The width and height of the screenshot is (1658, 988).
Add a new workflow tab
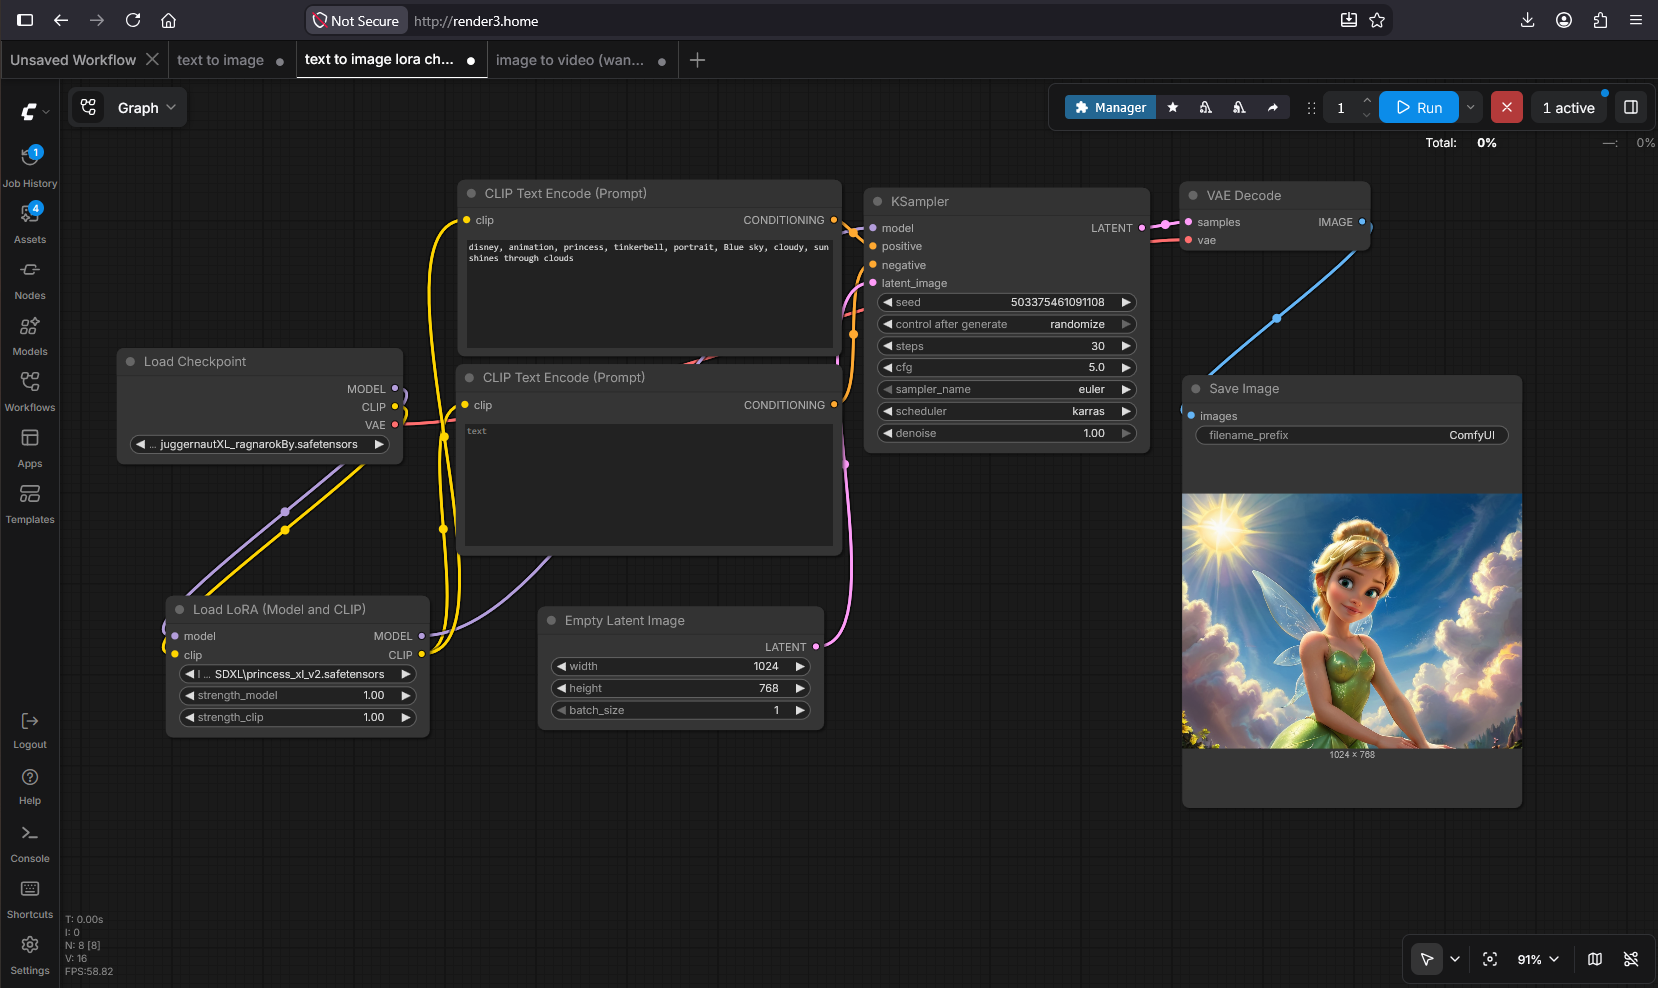698,60
